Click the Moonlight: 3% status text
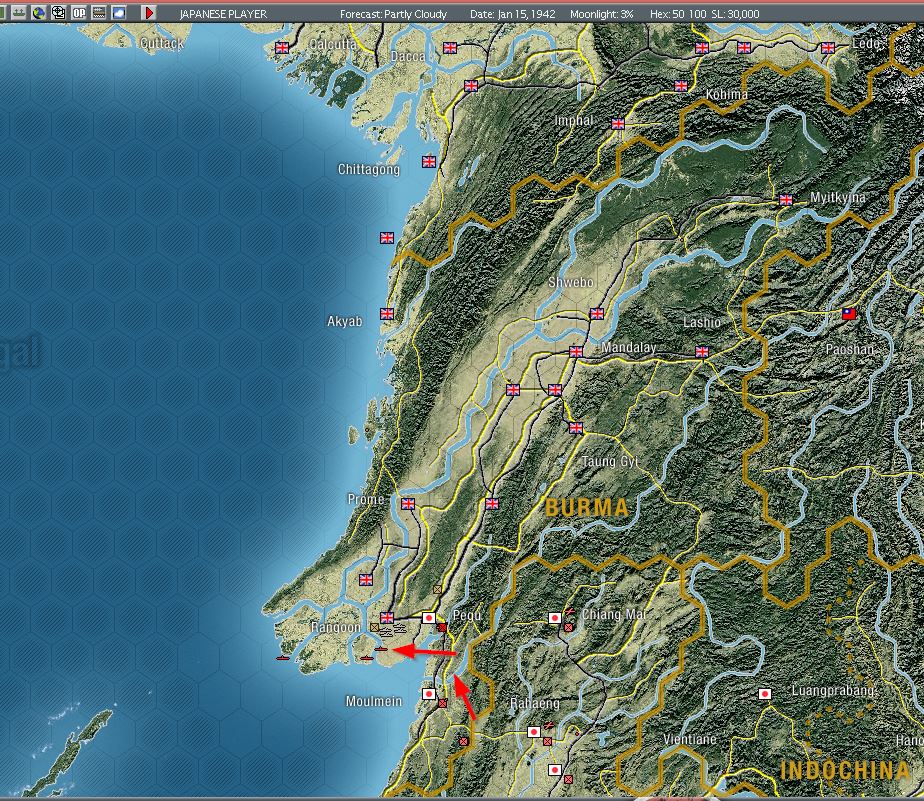This screenshot has width=924, height=801. (602, 14)
